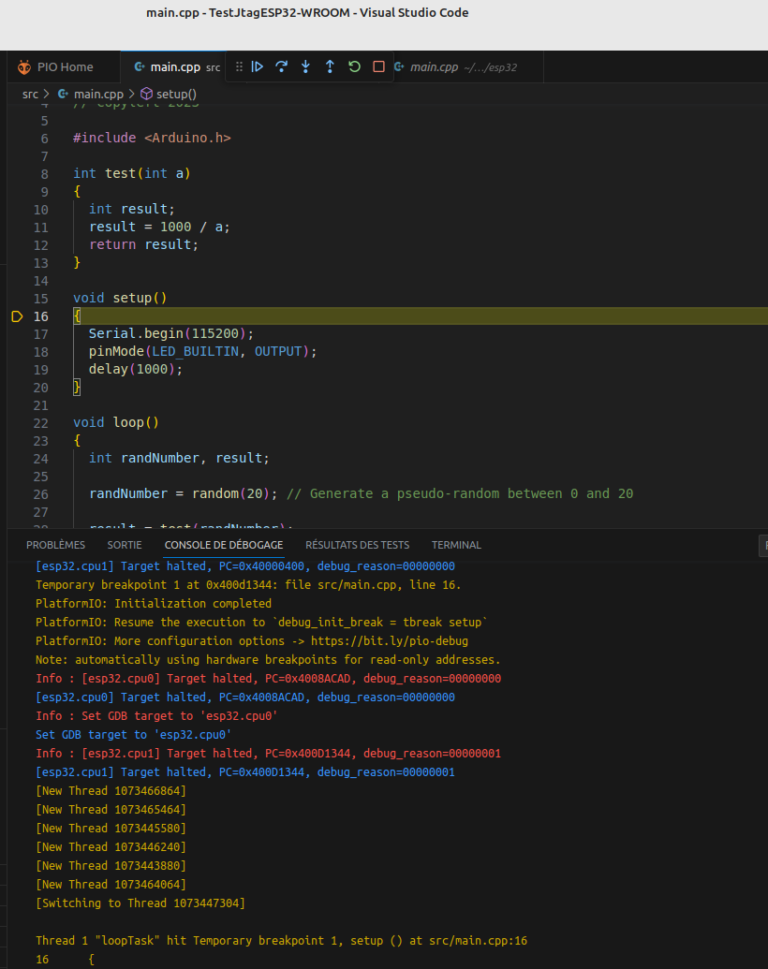Image resolution: width=768 pixels, height=969 pixels.
Task: Click the Step Over debug icon
Action: [x=282, y=67]
